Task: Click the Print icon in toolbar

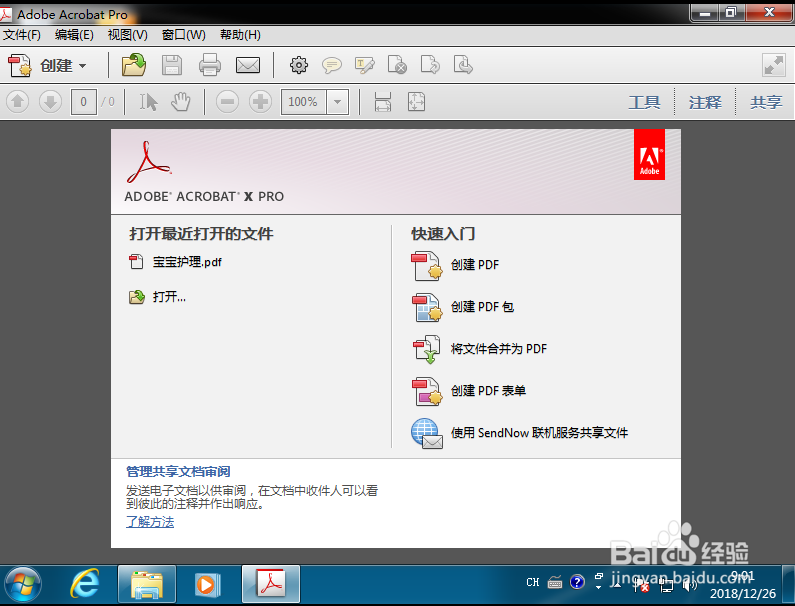Action: [210, 65]
